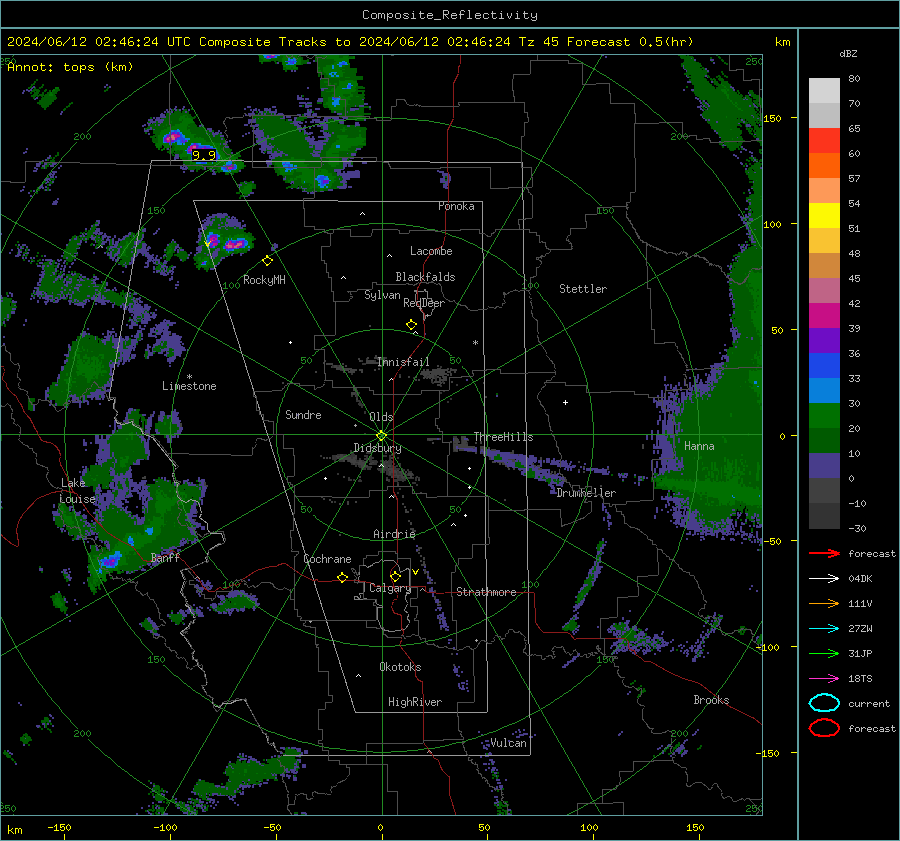Viewport: 900px width, 841px height.
Task: Click the Limestone label
Action: 189,386
